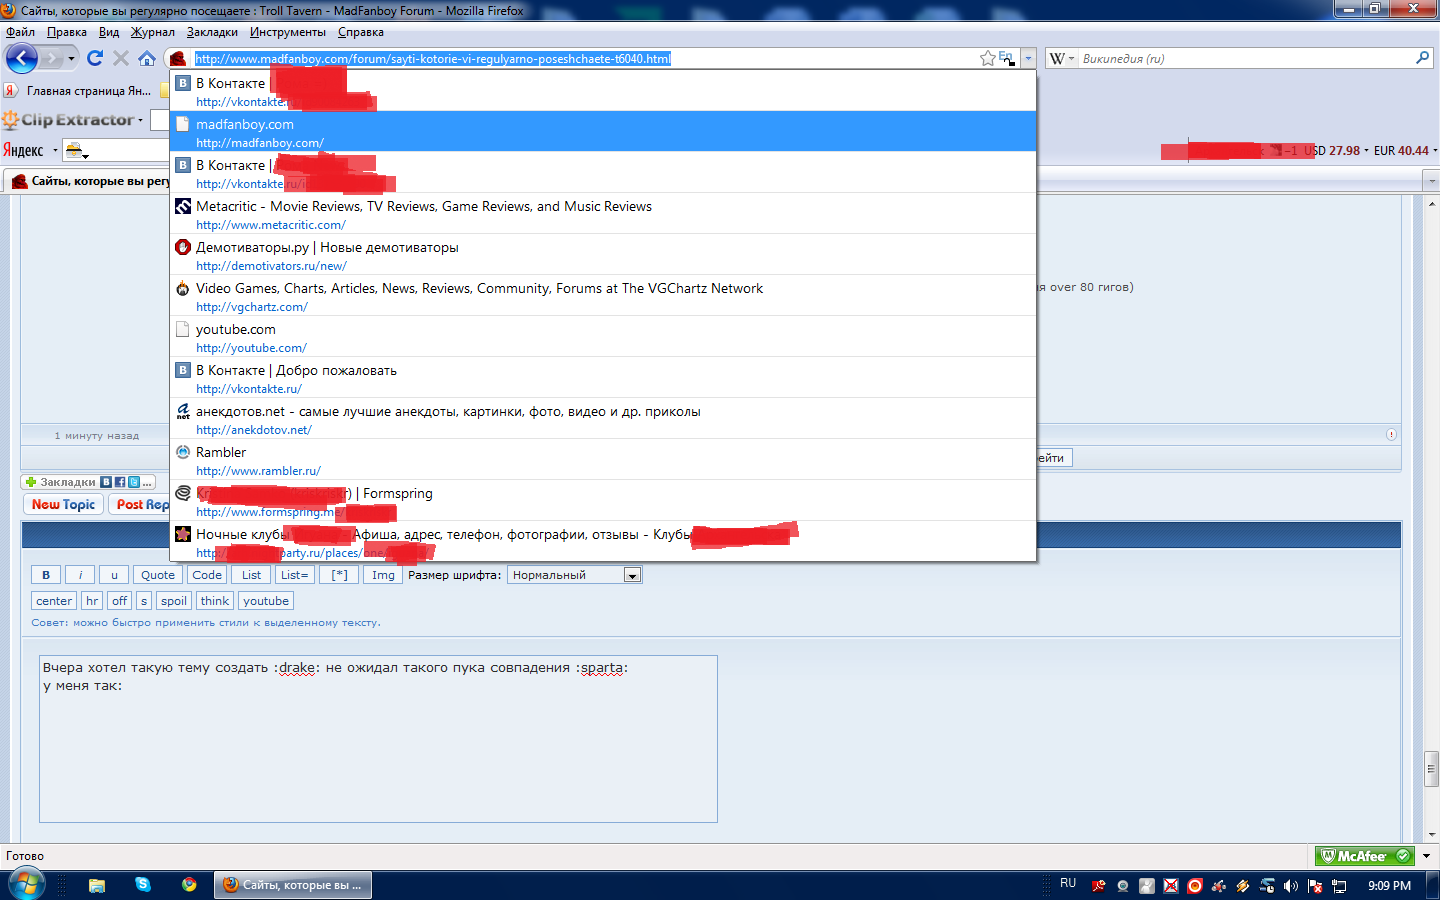This screenshot has height=900, width=1440.
Task: Click the RU keyboard language indicator
Action: click(1068, 883)
